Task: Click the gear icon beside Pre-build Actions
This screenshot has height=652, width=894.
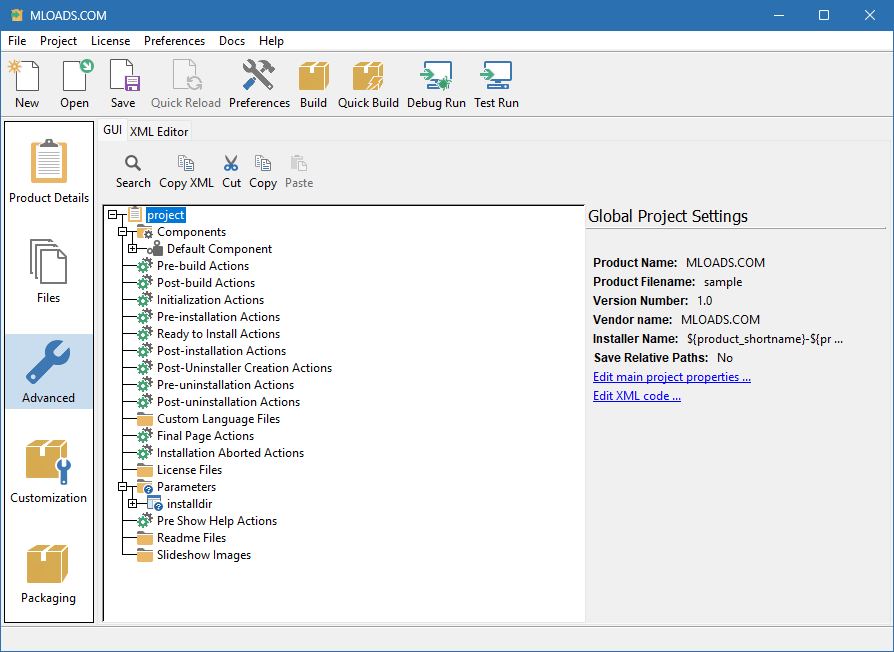Action: 145,266
